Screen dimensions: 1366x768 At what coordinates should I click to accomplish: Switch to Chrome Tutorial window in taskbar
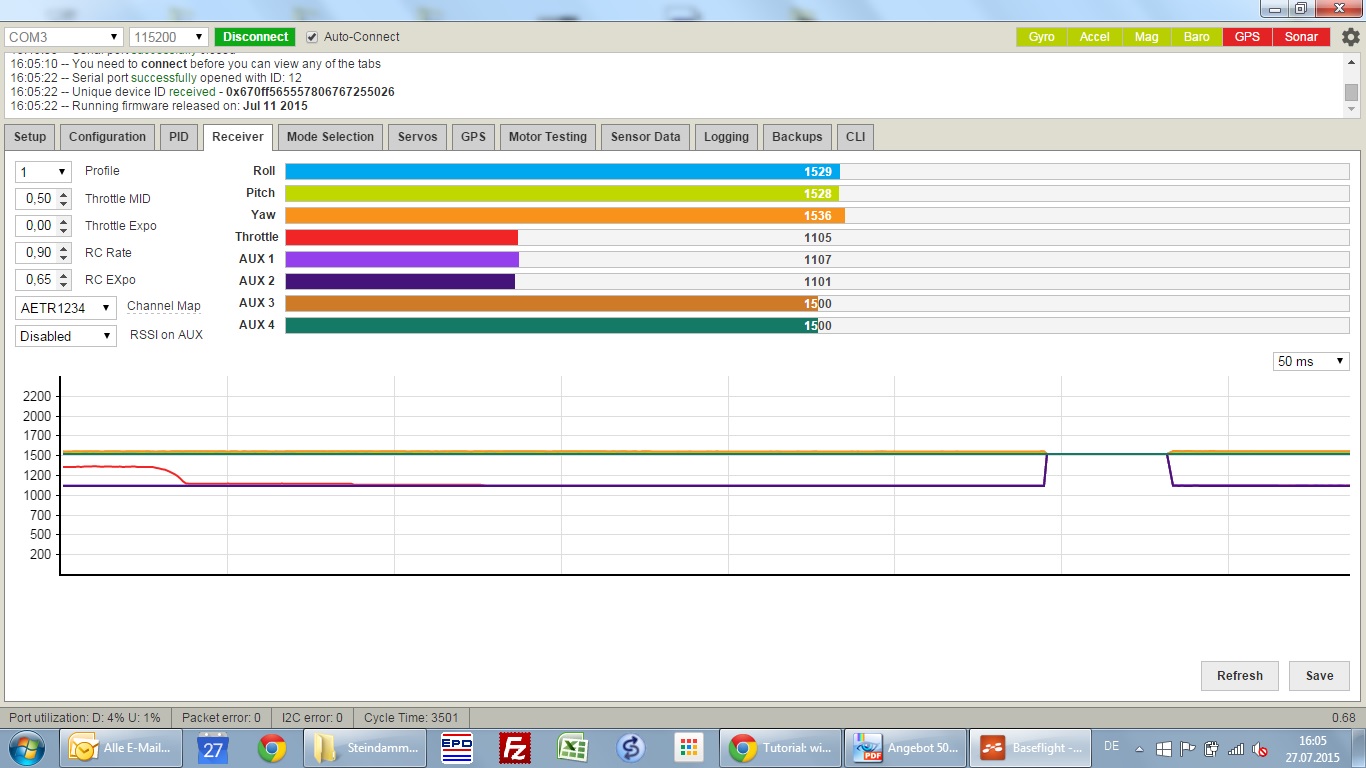point(780,747)
